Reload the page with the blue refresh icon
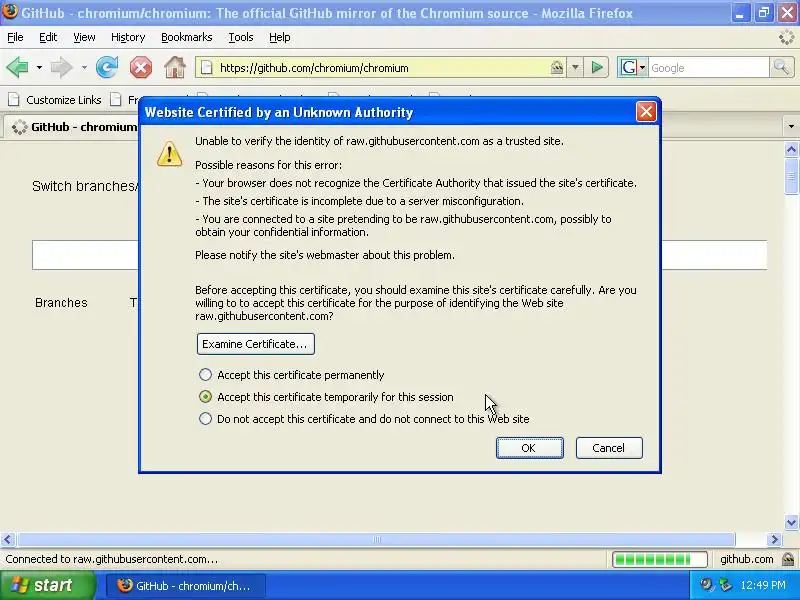800x600 pixels. [107, 67]
